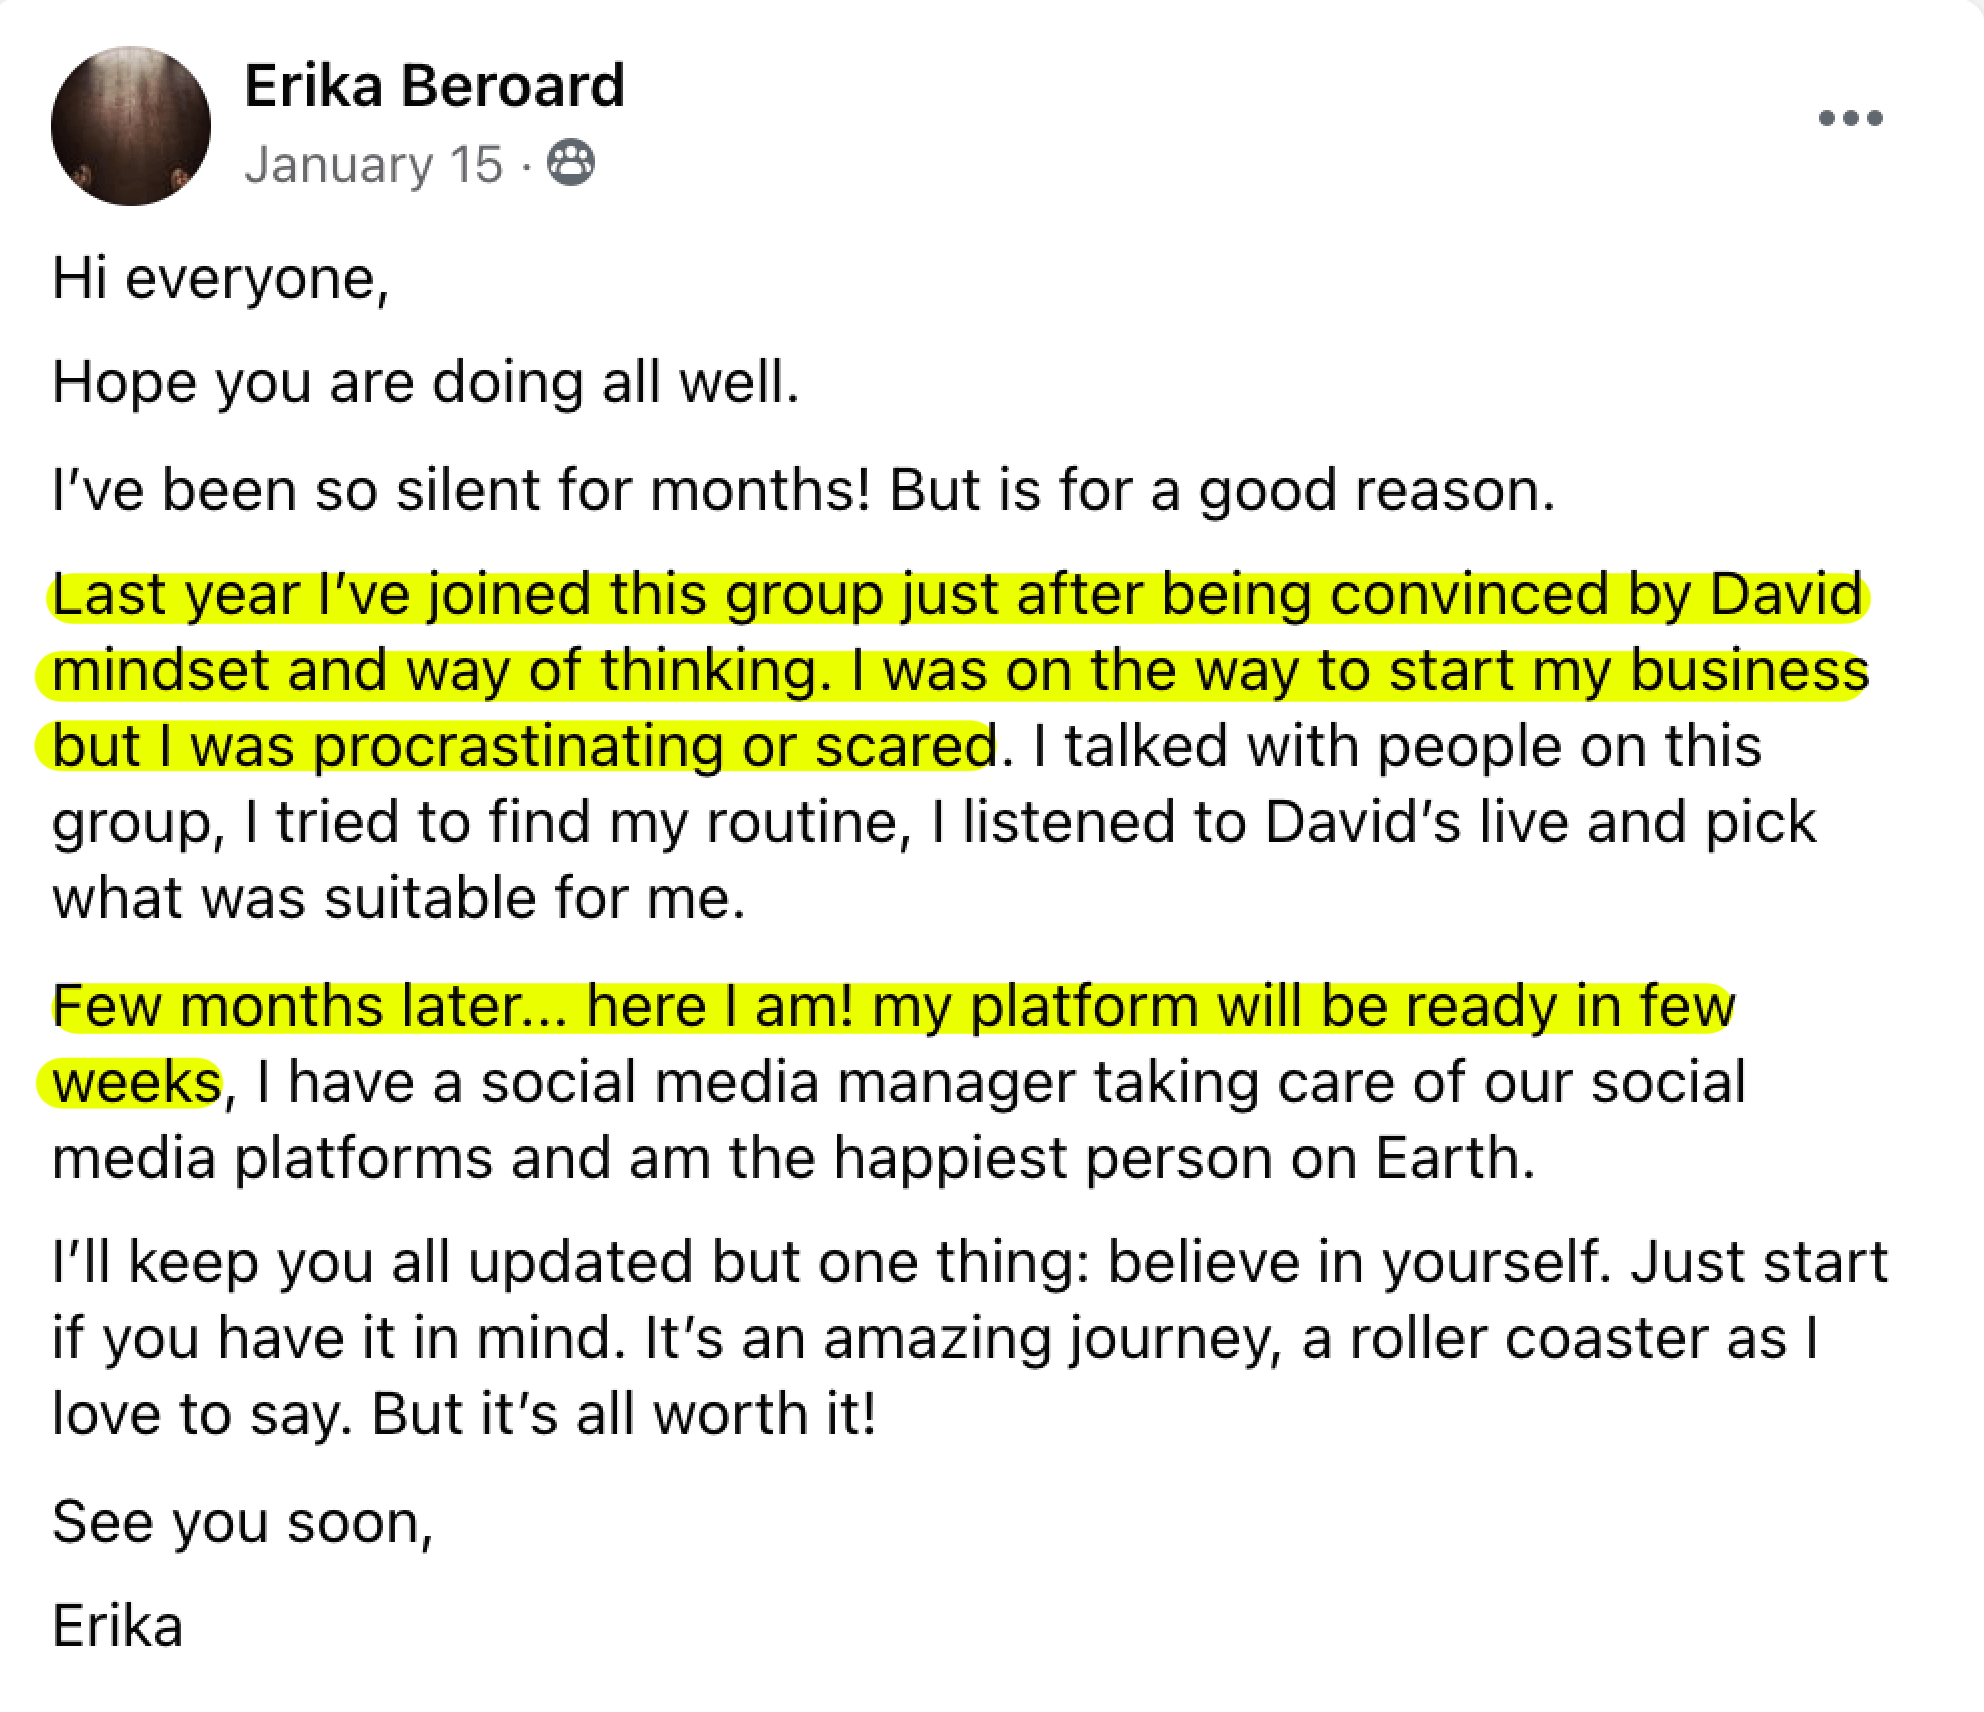Click the text "happiest person on Earth."
The width and height of the screenshot is (1984, 1712).
tap(1183, 1159)
